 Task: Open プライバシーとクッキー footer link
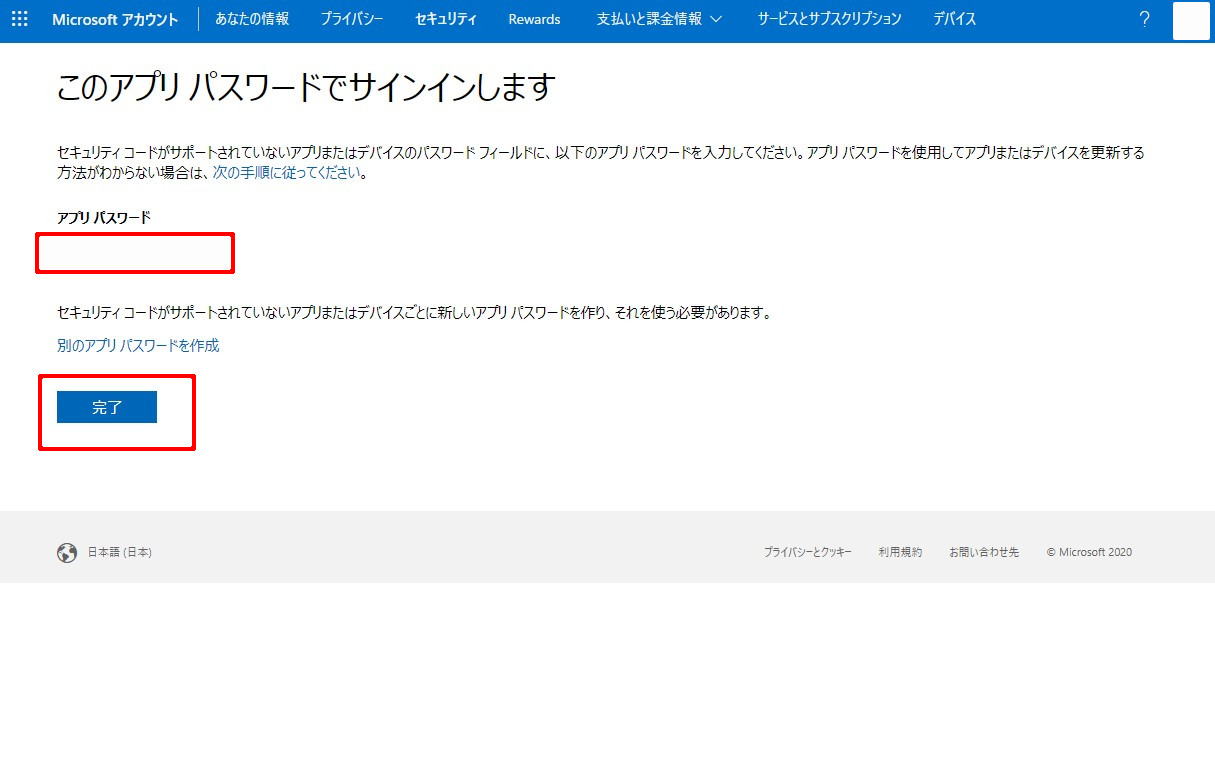[807, 553]
